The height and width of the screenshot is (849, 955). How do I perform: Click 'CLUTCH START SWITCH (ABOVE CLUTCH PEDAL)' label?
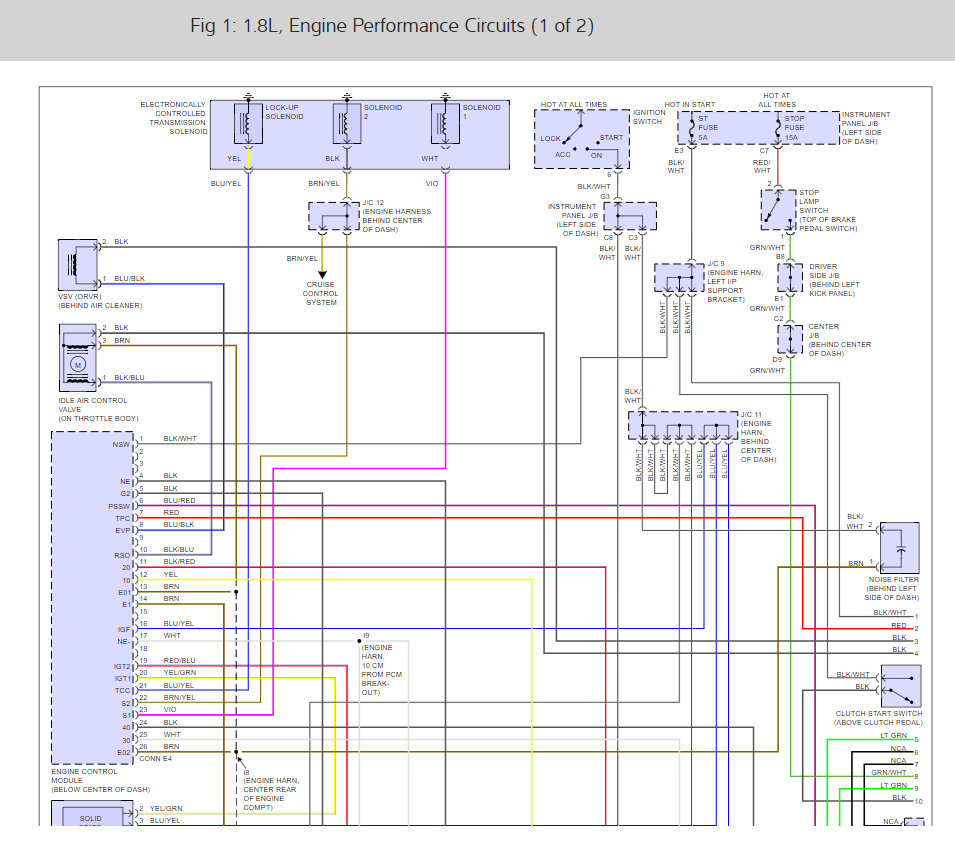[x=879, y=718]
